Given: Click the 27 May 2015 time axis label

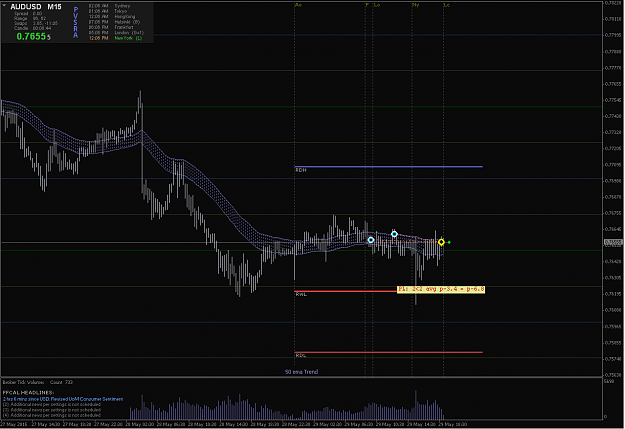Looking at the screenshot, I should point(14,425).
